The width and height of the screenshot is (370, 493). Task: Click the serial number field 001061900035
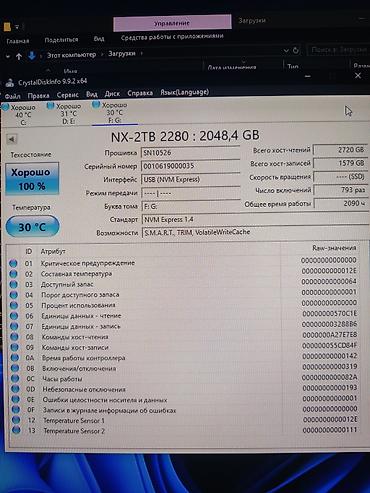(x=190, y=166)
